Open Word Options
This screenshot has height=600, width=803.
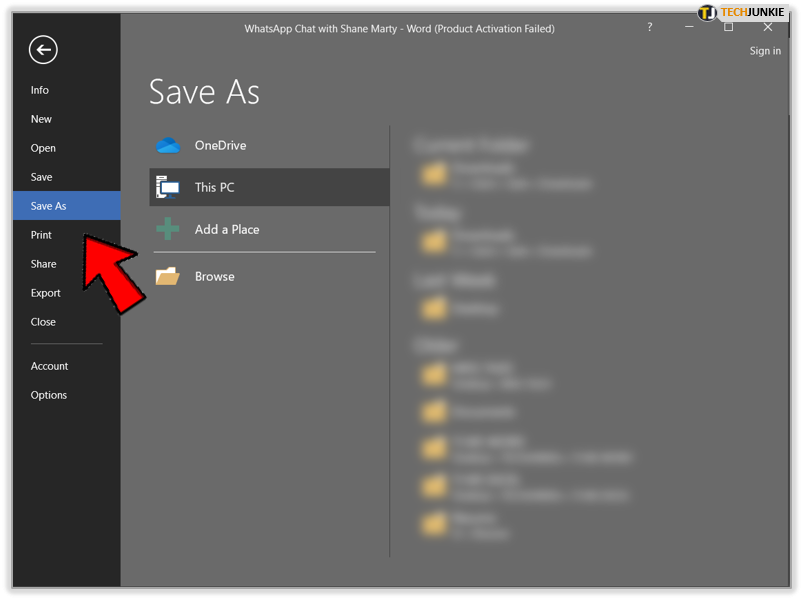[48, 395]
